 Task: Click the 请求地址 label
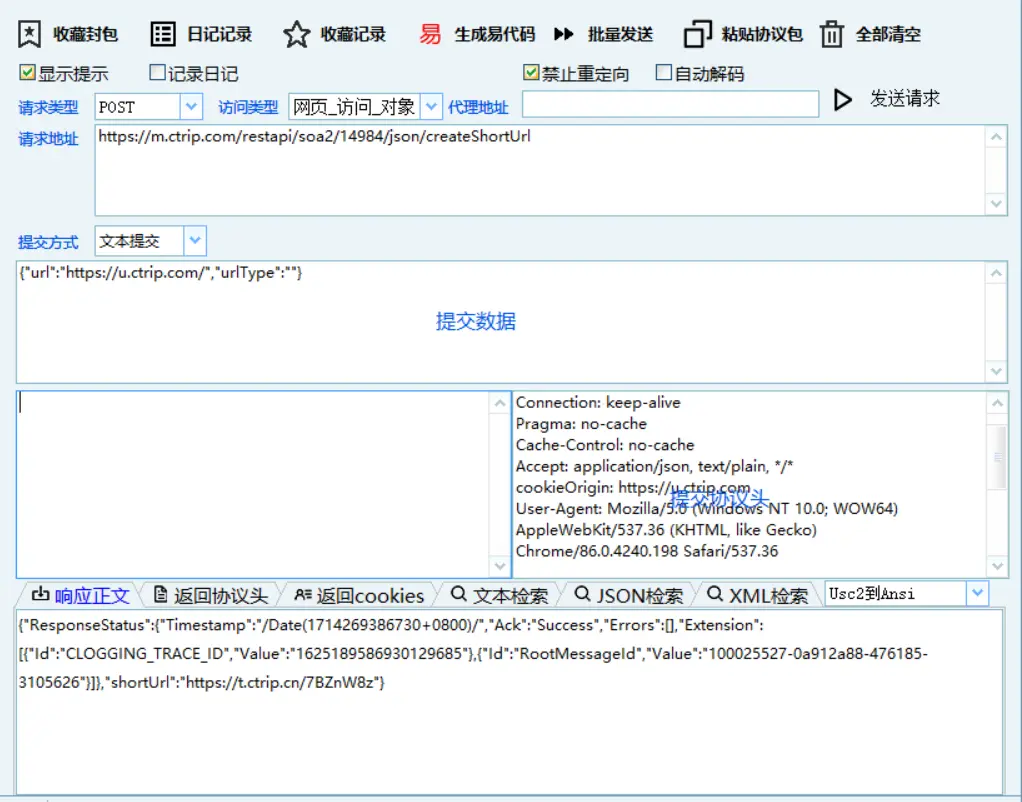(x=48, y=139)
